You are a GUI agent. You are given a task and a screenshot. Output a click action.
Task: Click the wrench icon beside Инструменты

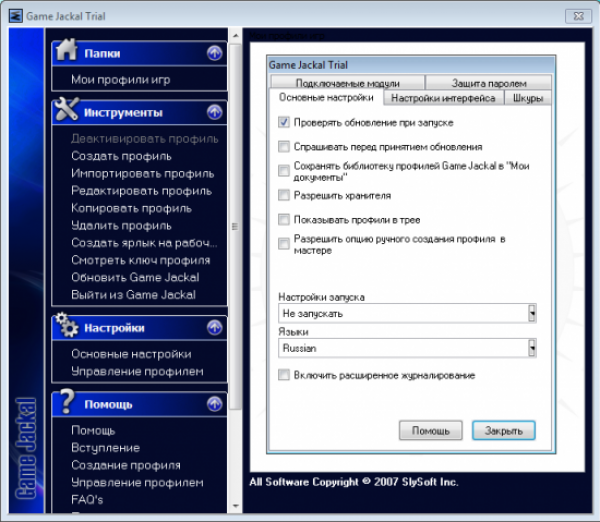coord(67,109)
